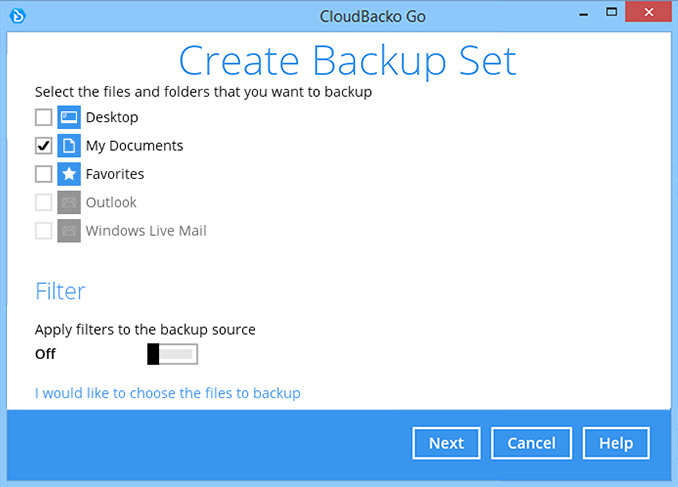Click the Cancel button

(x=531, y=443)
